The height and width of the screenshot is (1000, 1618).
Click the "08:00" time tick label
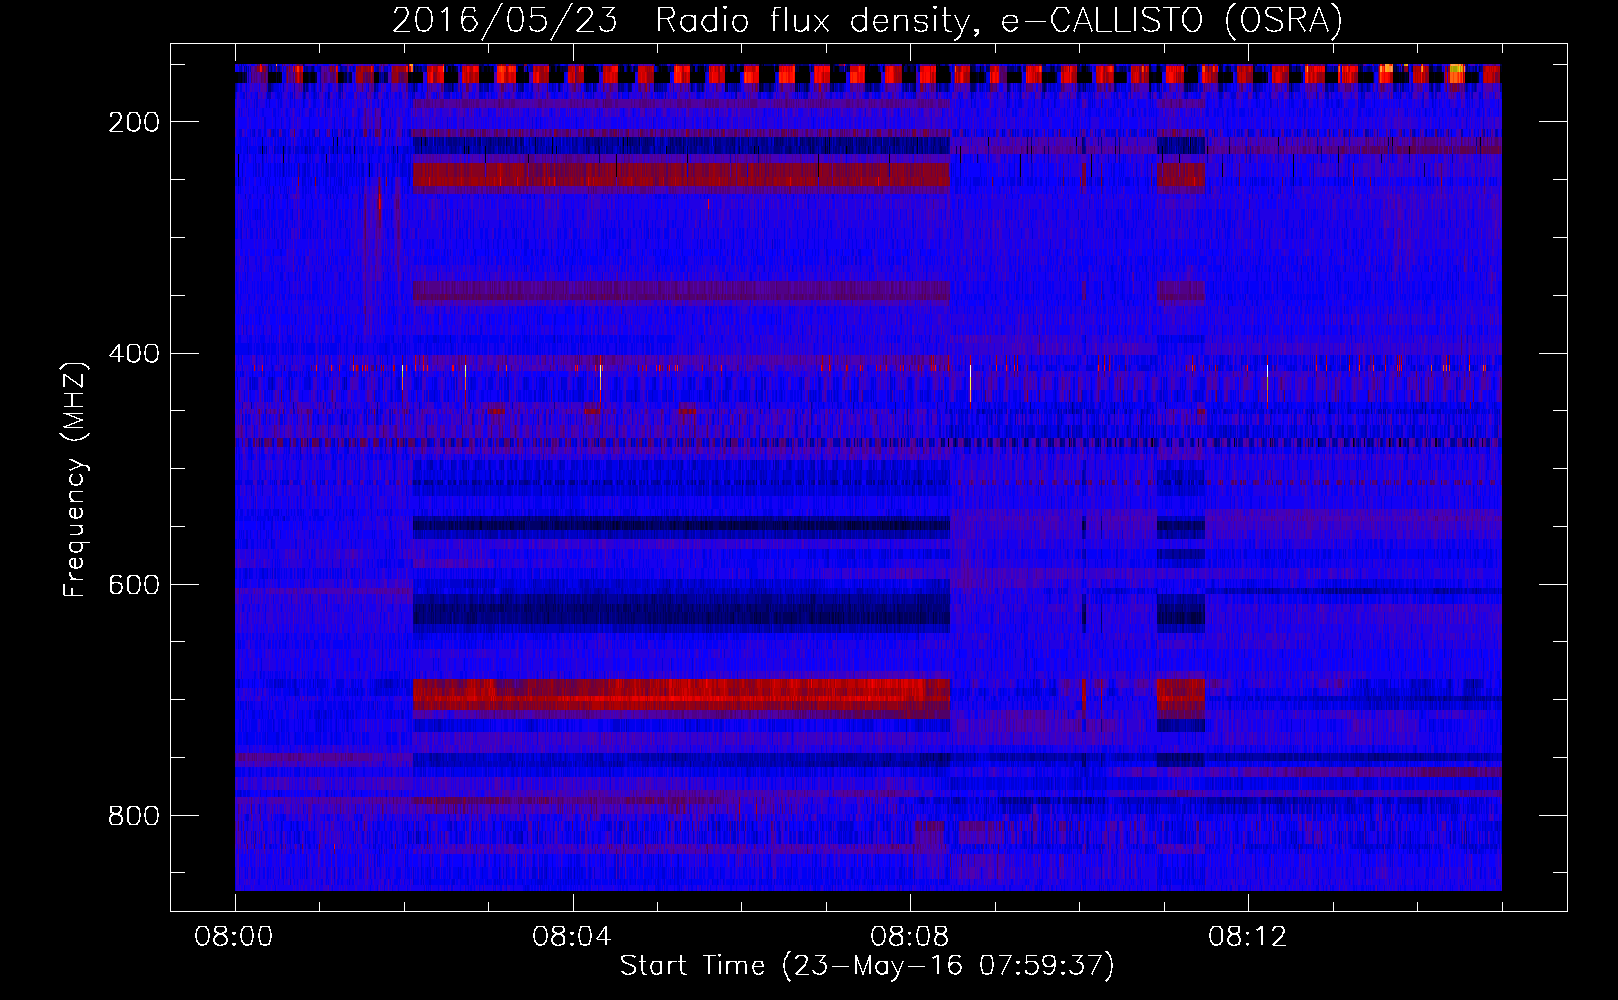[235, 937]
